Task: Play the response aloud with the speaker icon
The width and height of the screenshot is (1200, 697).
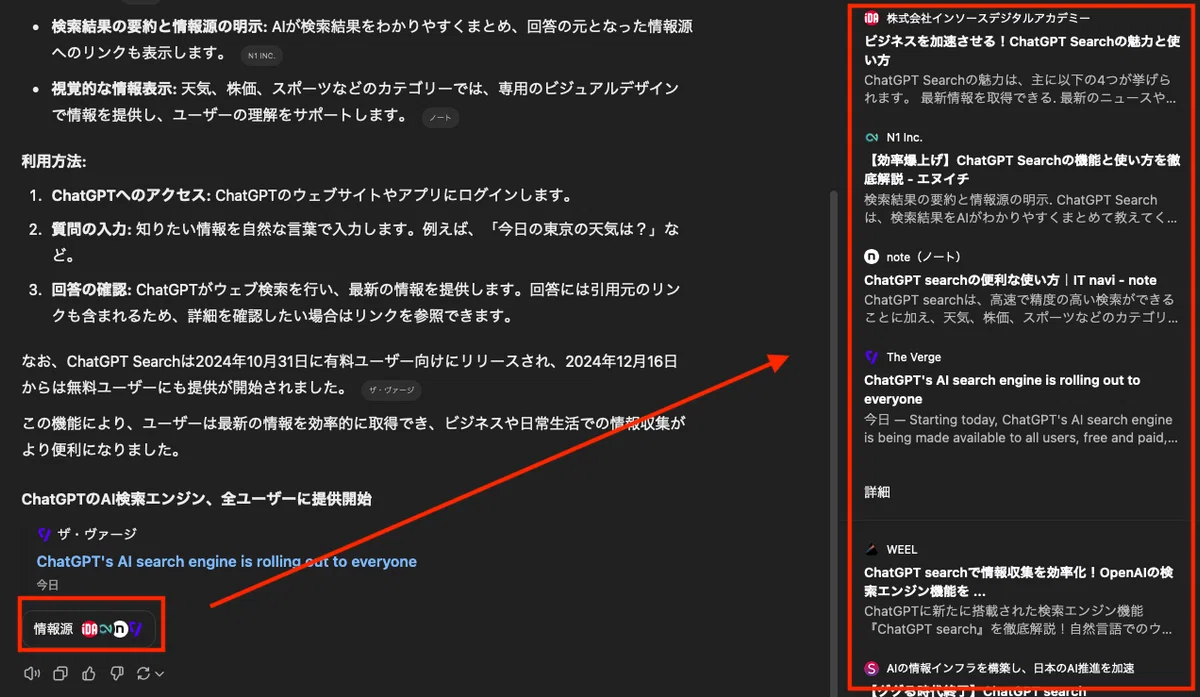Action: 33,673
